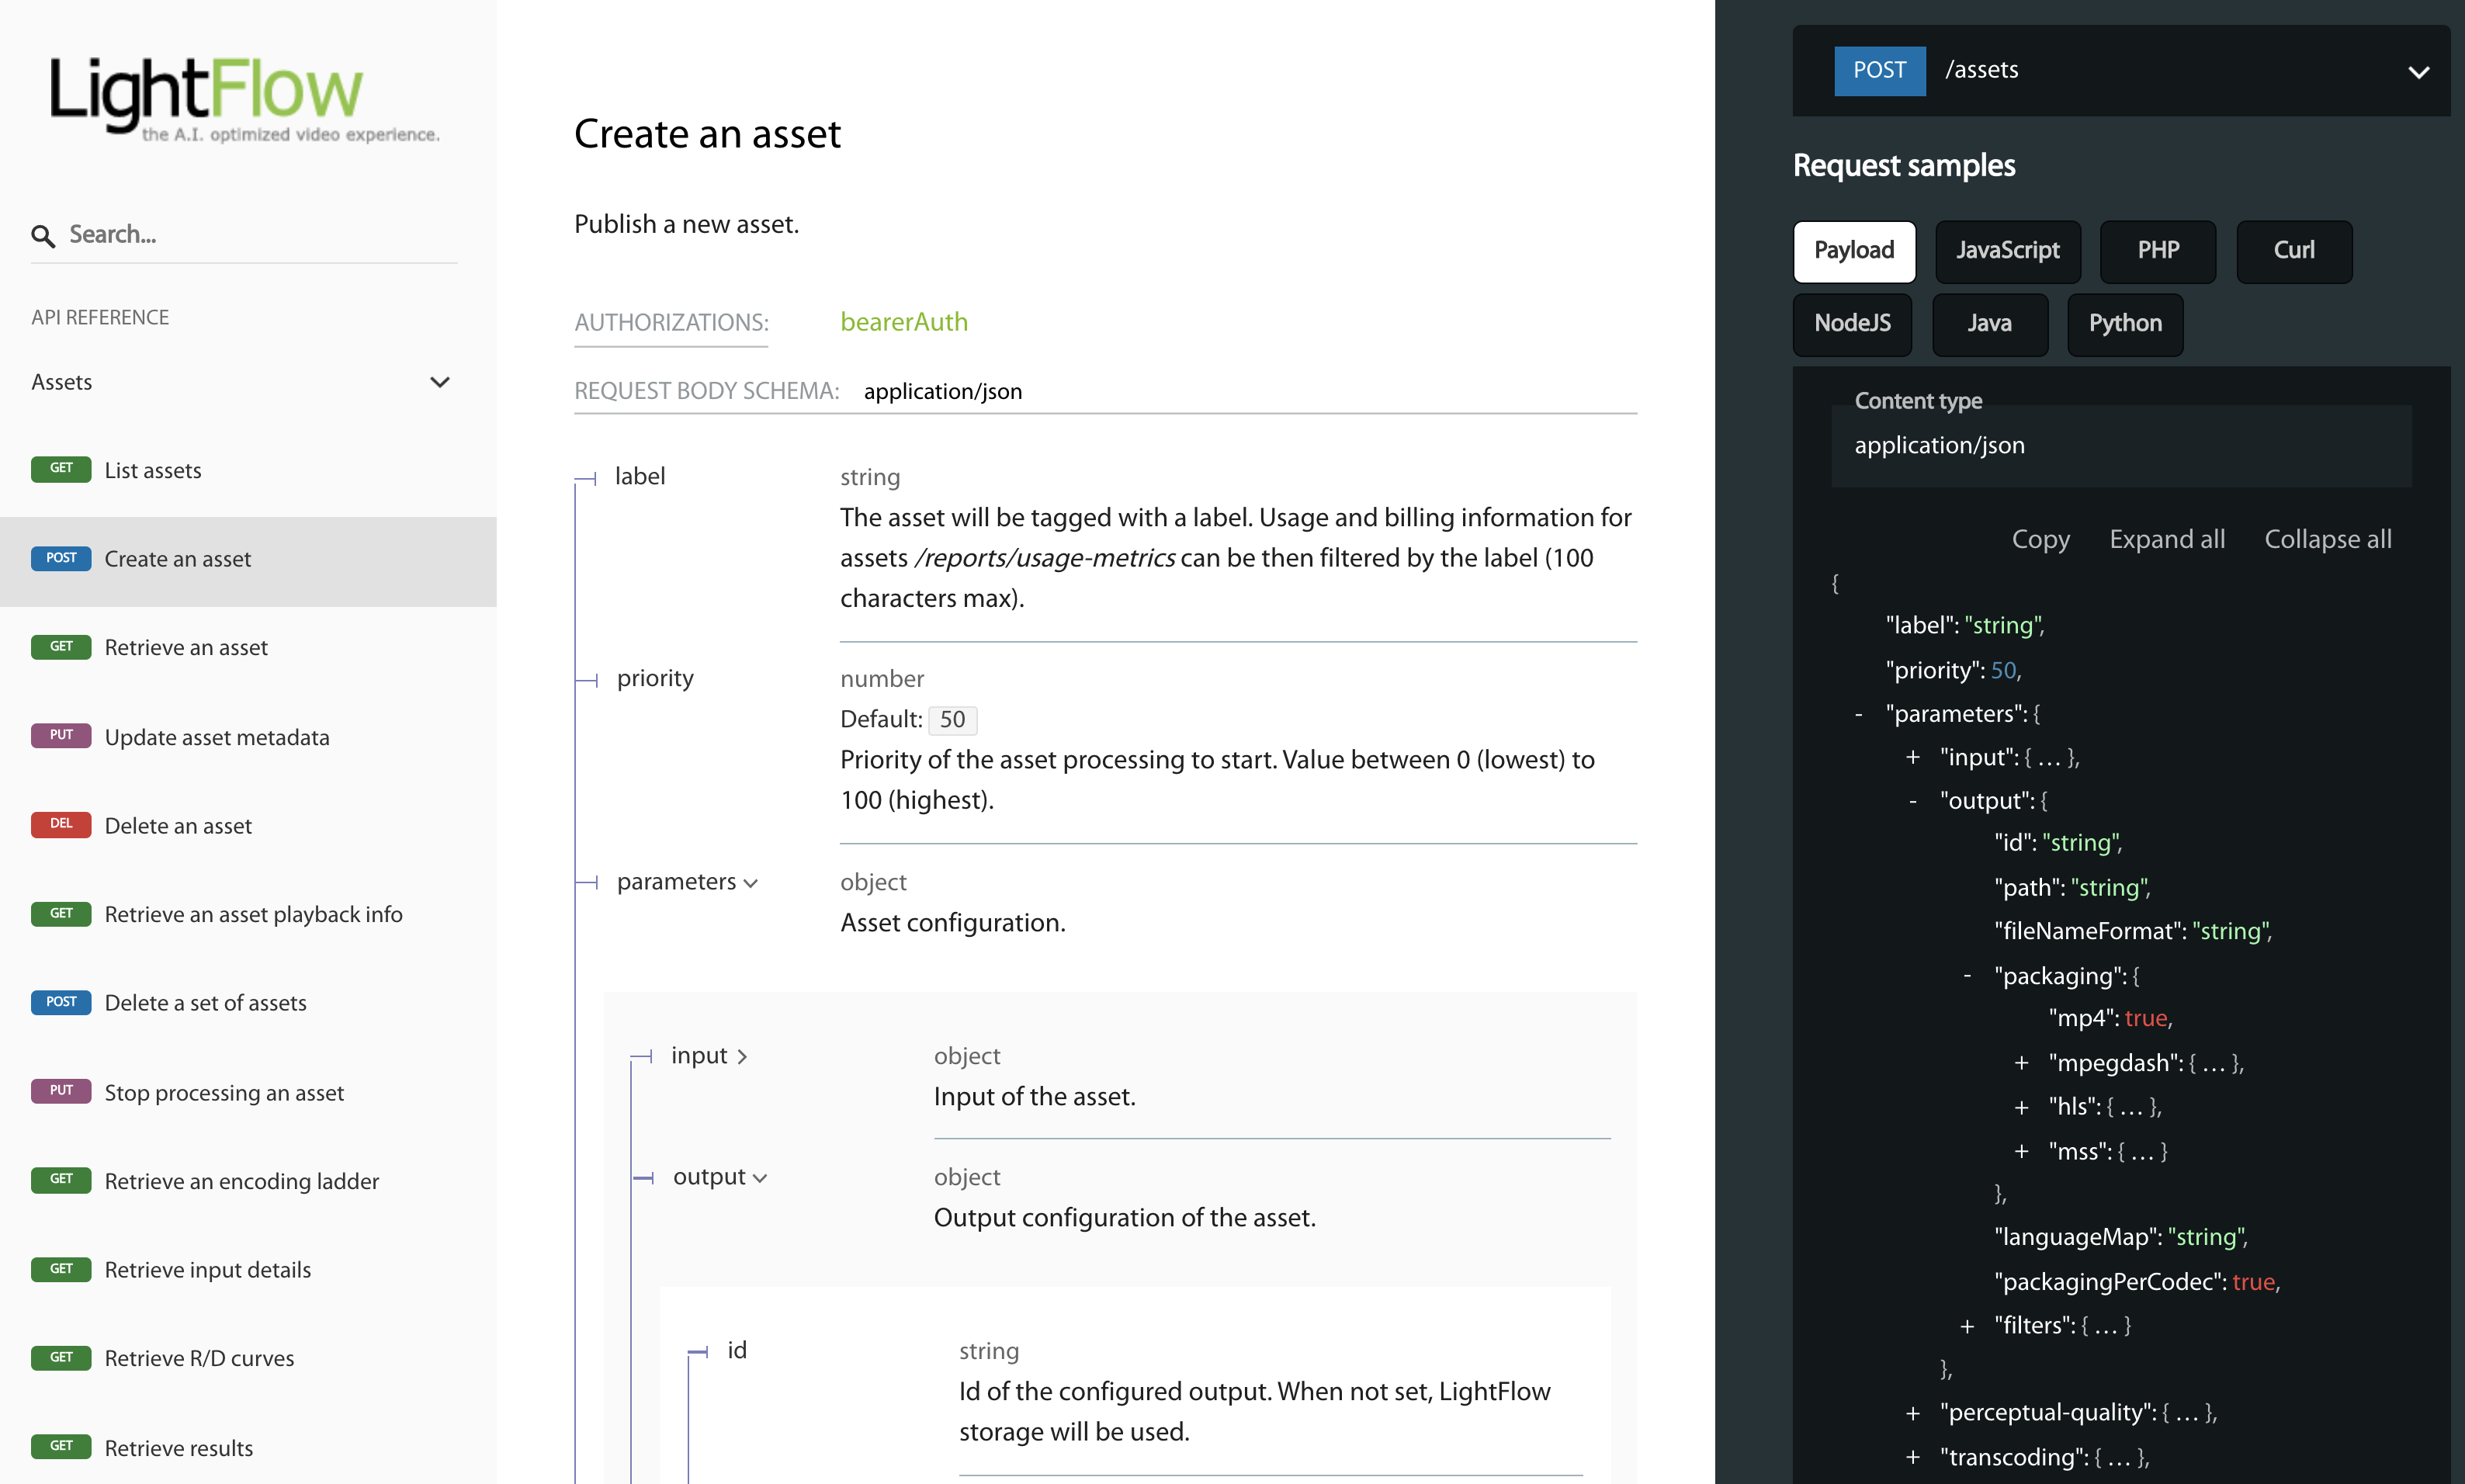Screen dimensions: 2465x1484
Task: Collapse the Assets section in the sidebar
Action: click(440, 382)
